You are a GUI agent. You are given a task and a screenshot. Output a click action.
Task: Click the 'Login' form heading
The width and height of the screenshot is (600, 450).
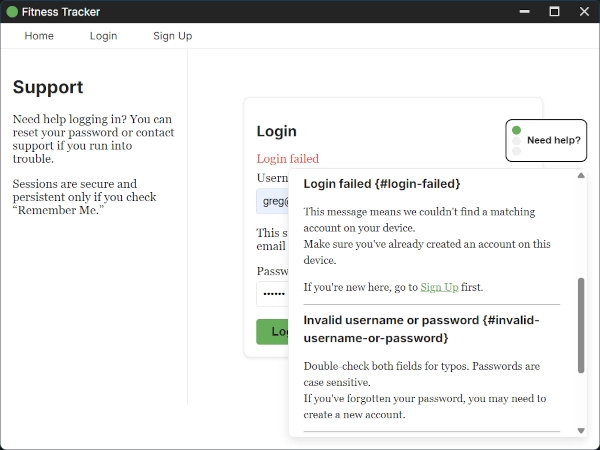(x=276, y=131)
